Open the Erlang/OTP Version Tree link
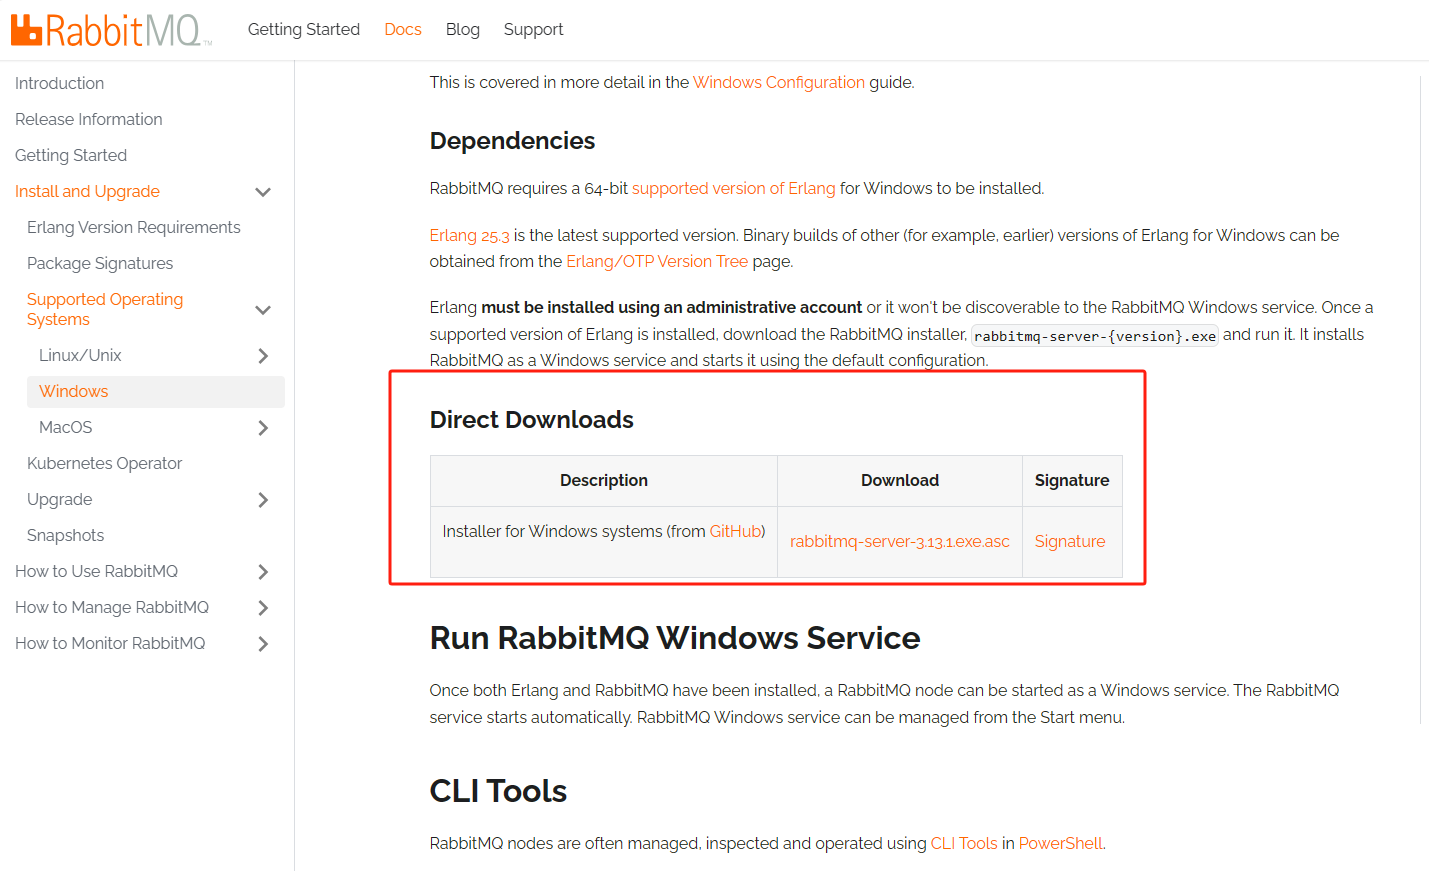Viewport: 1429px width, 871px height. 657,261
